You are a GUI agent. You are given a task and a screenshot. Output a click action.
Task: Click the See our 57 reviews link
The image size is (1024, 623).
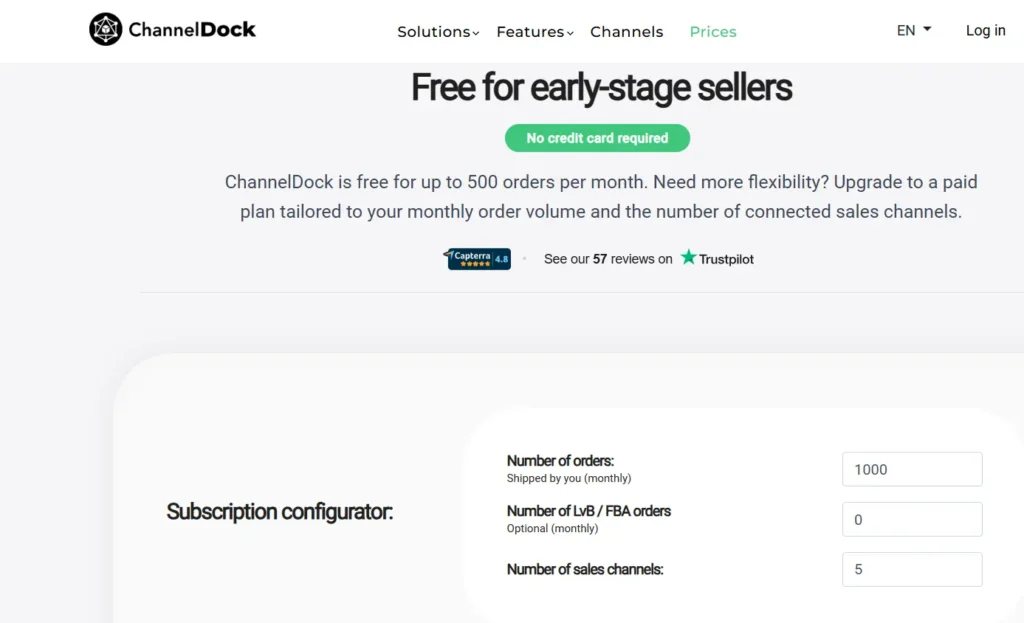coord(607,258)
